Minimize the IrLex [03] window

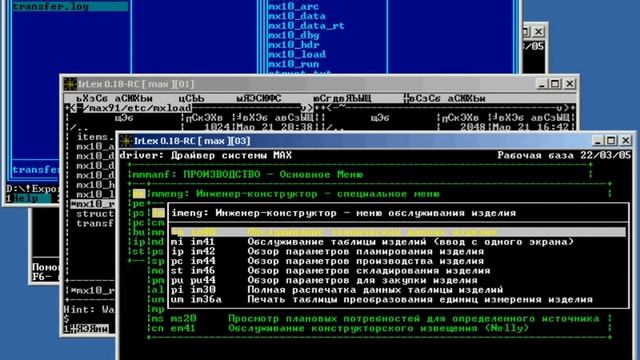(598, 141)
